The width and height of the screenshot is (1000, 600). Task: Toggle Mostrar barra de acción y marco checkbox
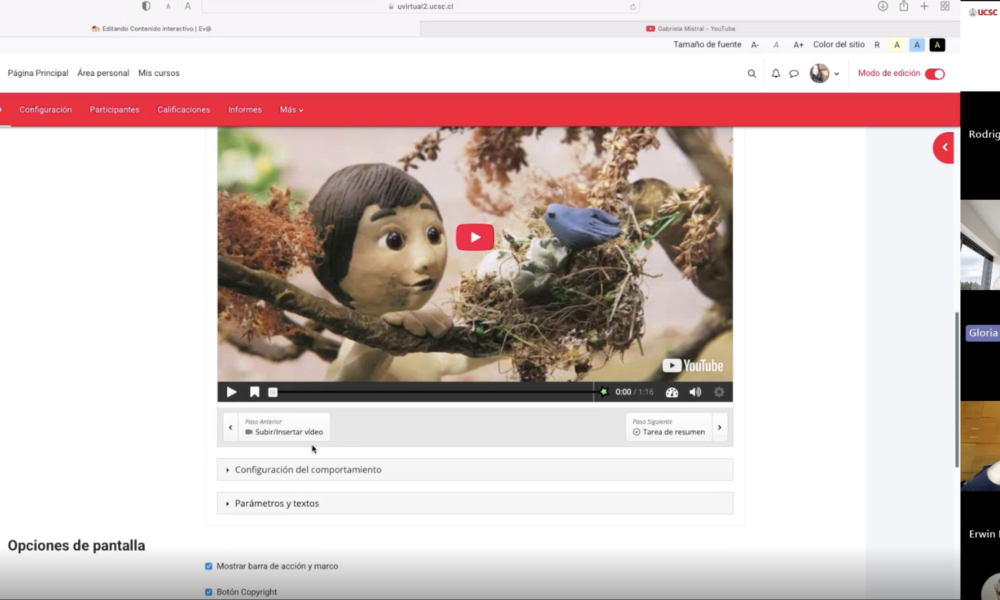[x=209, y=566]
